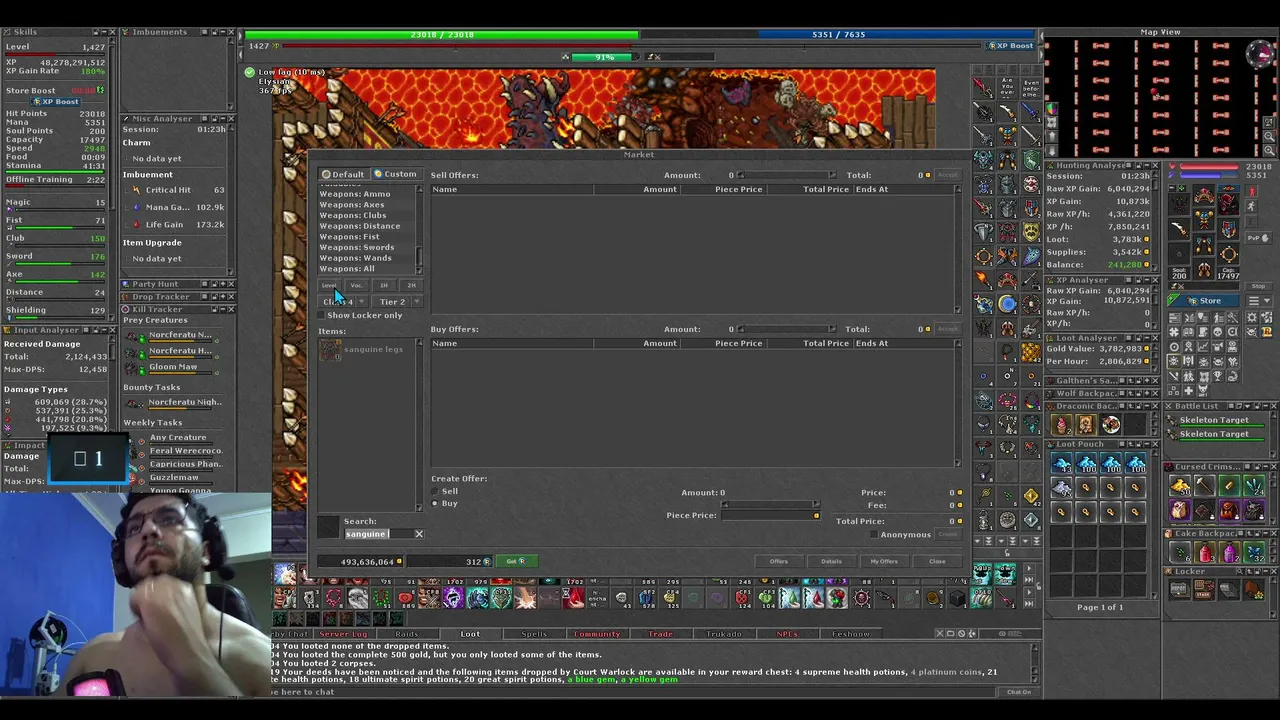Toggle the Level filter button
The image size is (1280, 720).
pyautogui.click(x=329, y=286)
